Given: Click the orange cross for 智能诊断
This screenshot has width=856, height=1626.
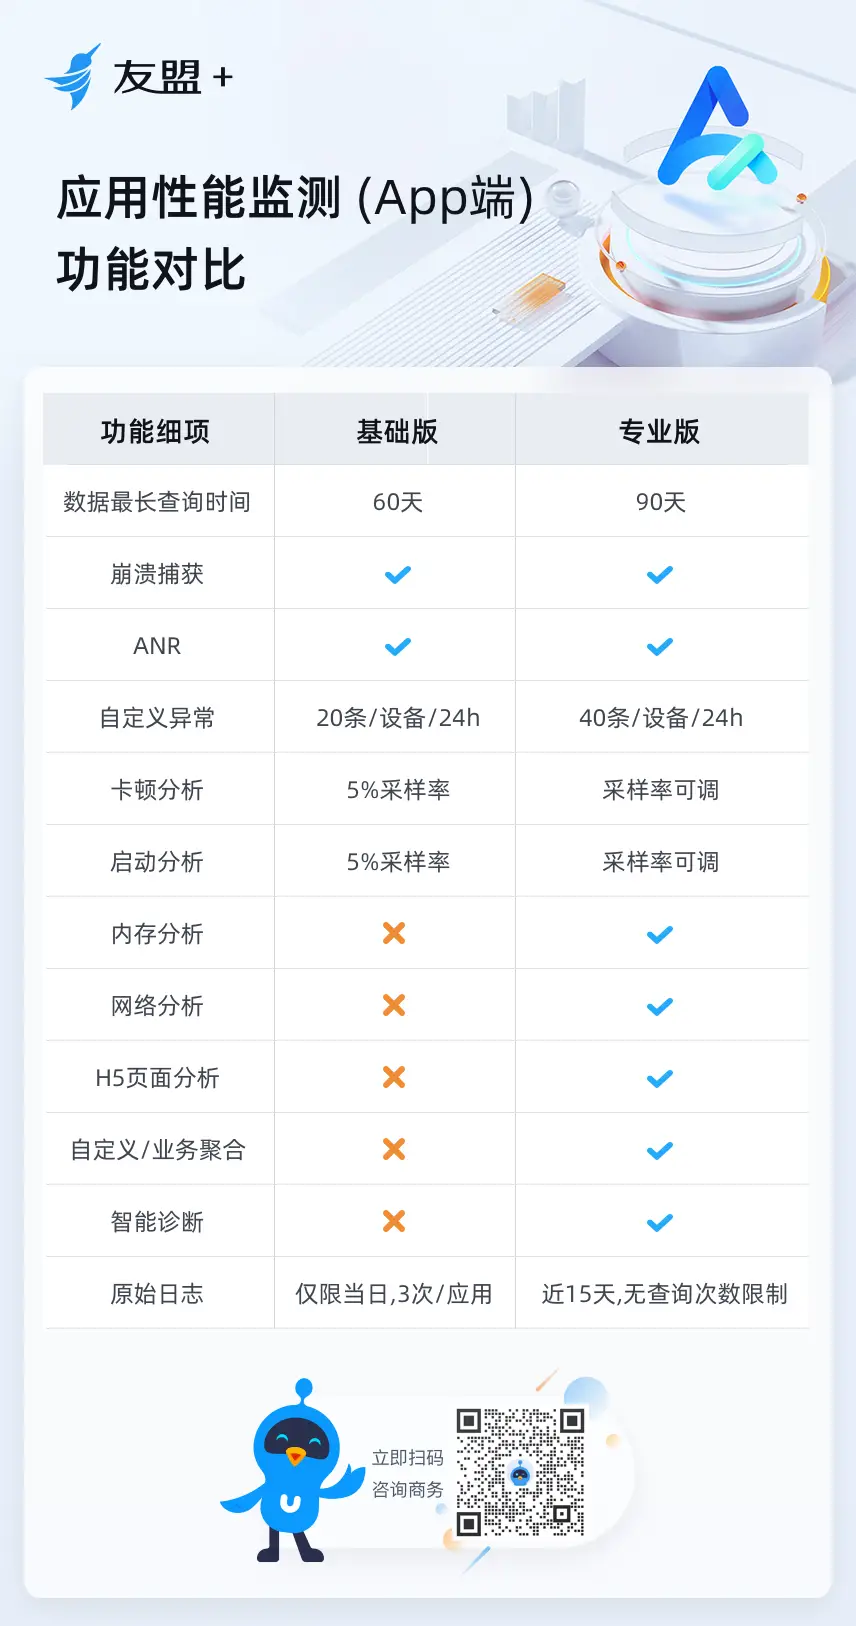Looking at the screenshot, I should 394,1221.
